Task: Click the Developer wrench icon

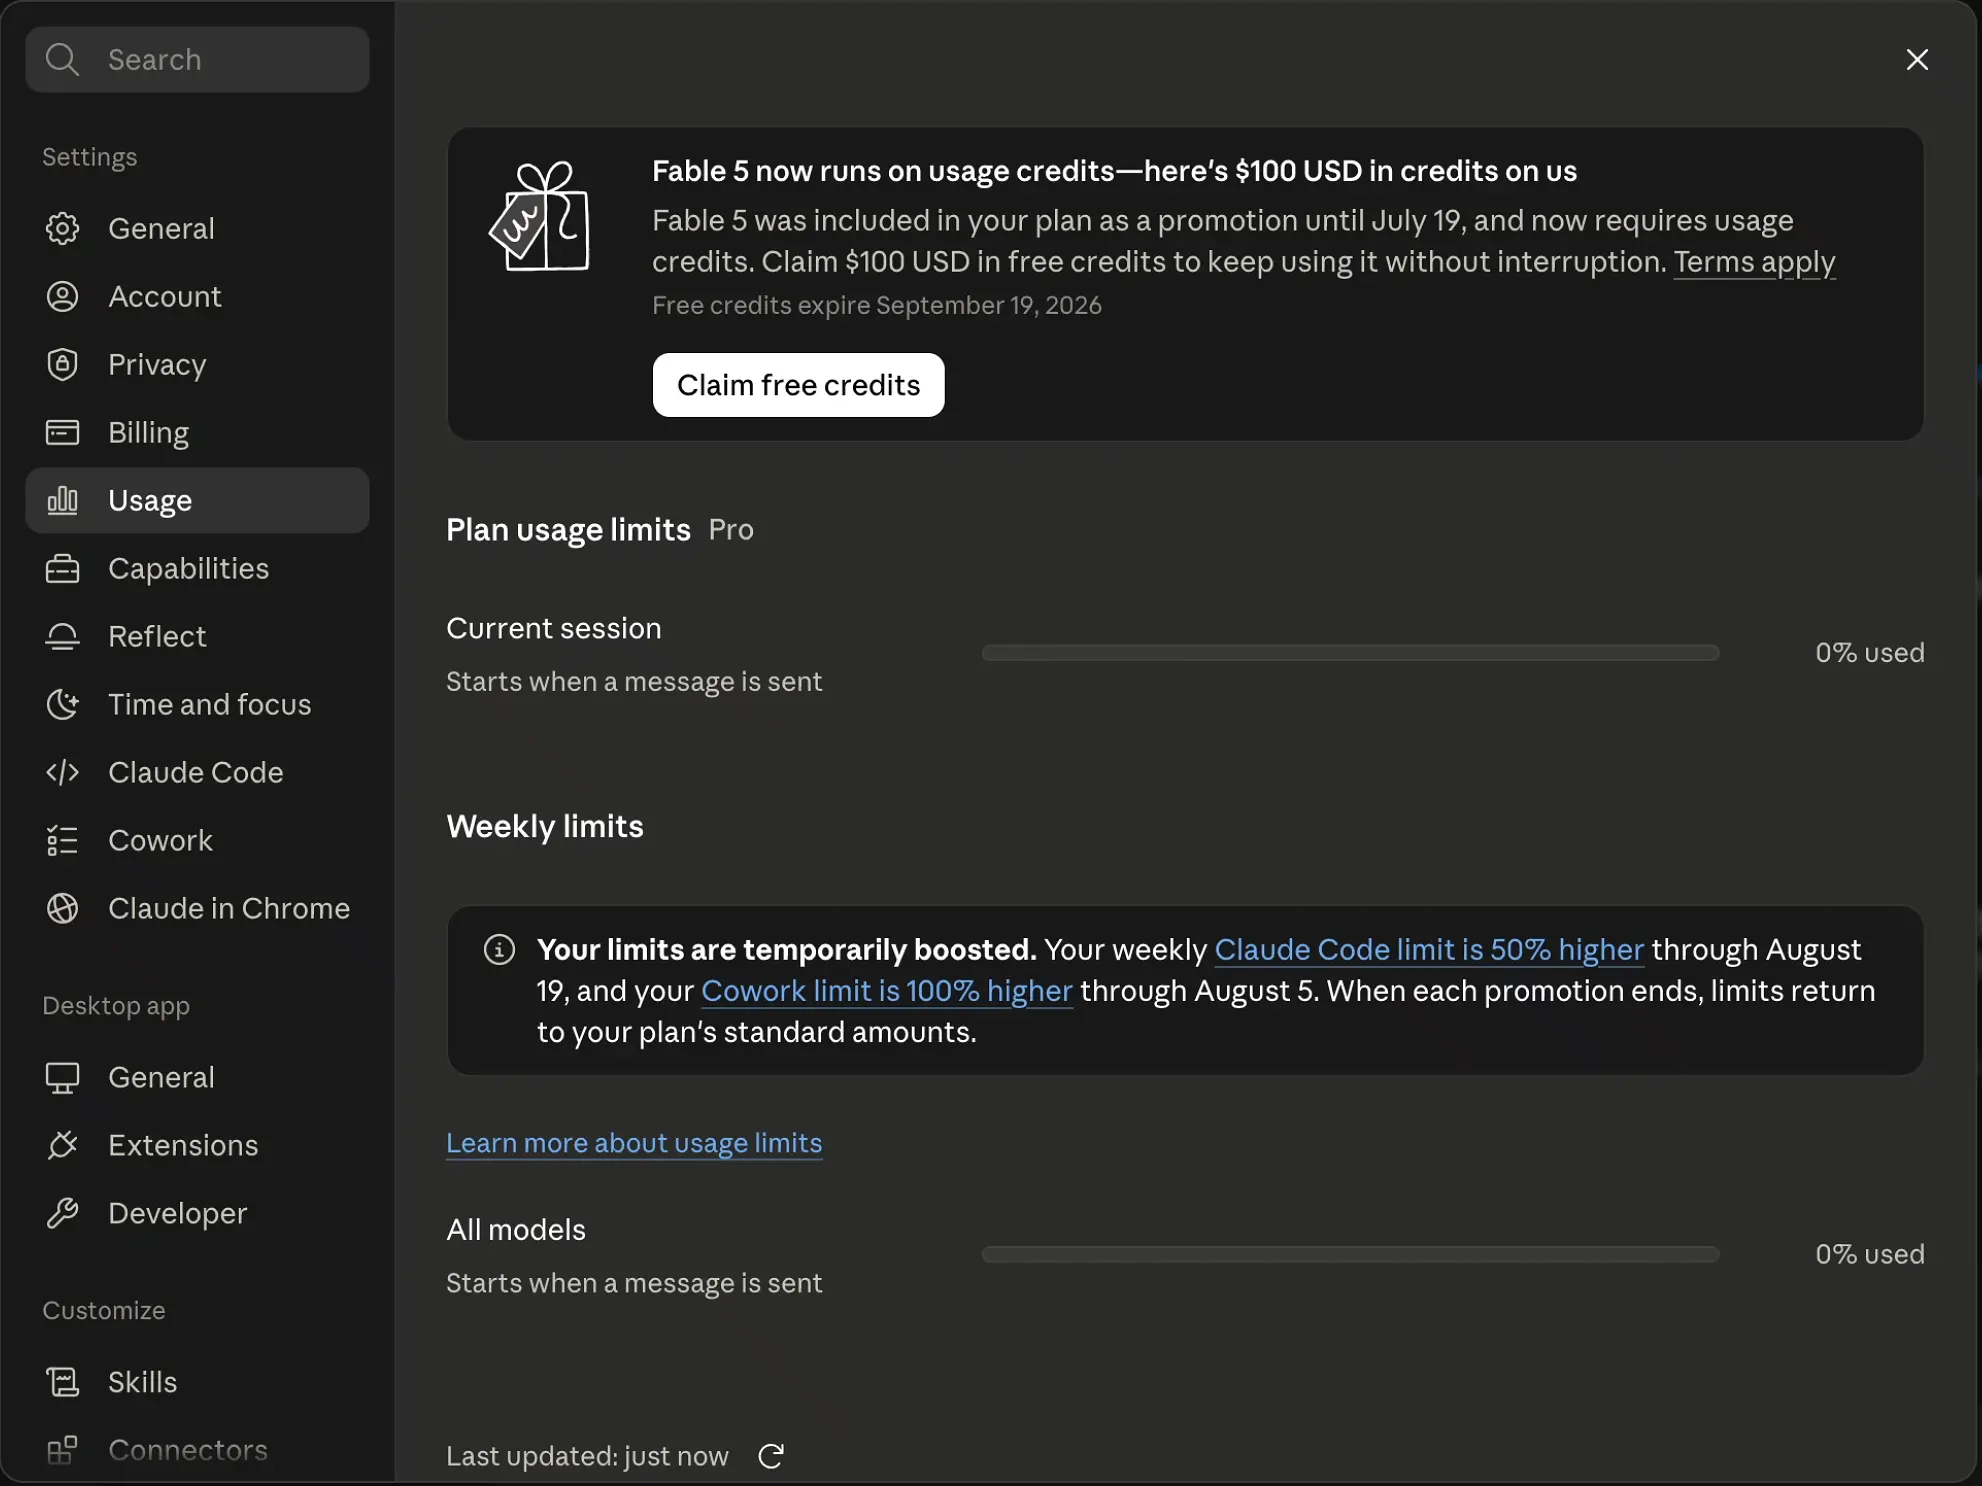Action: click(x=62, y=1213)
